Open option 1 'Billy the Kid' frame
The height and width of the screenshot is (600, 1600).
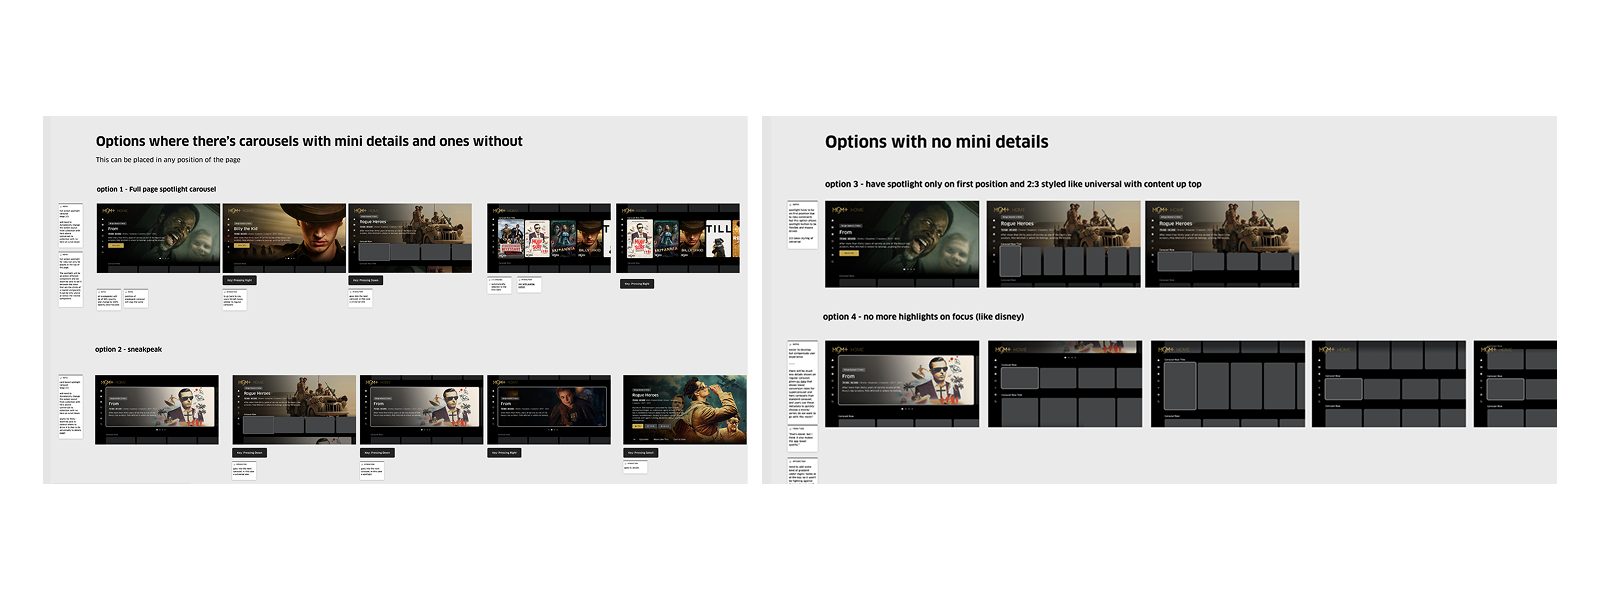(x=284, y=238)
